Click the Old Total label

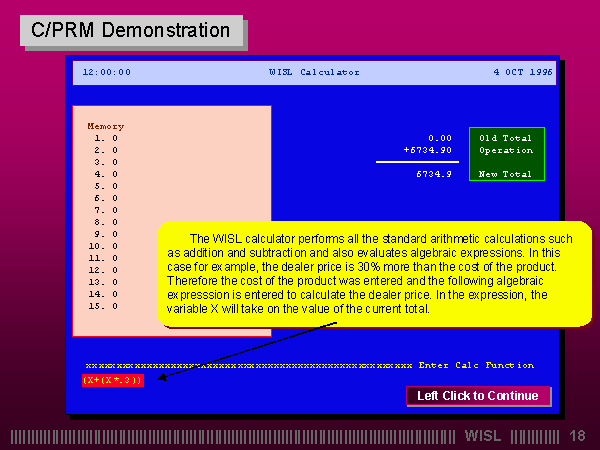pyautogui.click(x=503, y=138)
